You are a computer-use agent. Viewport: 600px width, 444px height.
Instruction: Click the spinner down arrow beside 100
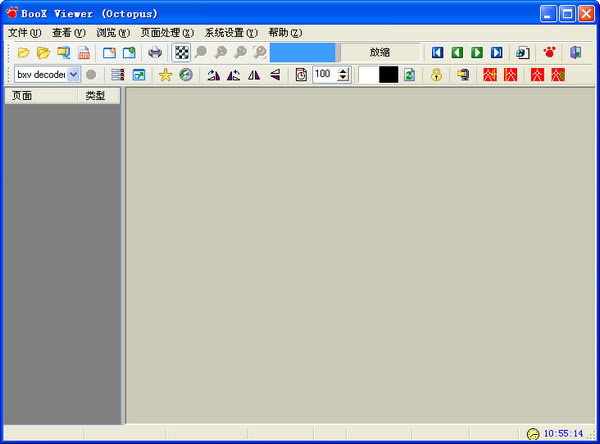pyautogui.click(x=343, y=78)
